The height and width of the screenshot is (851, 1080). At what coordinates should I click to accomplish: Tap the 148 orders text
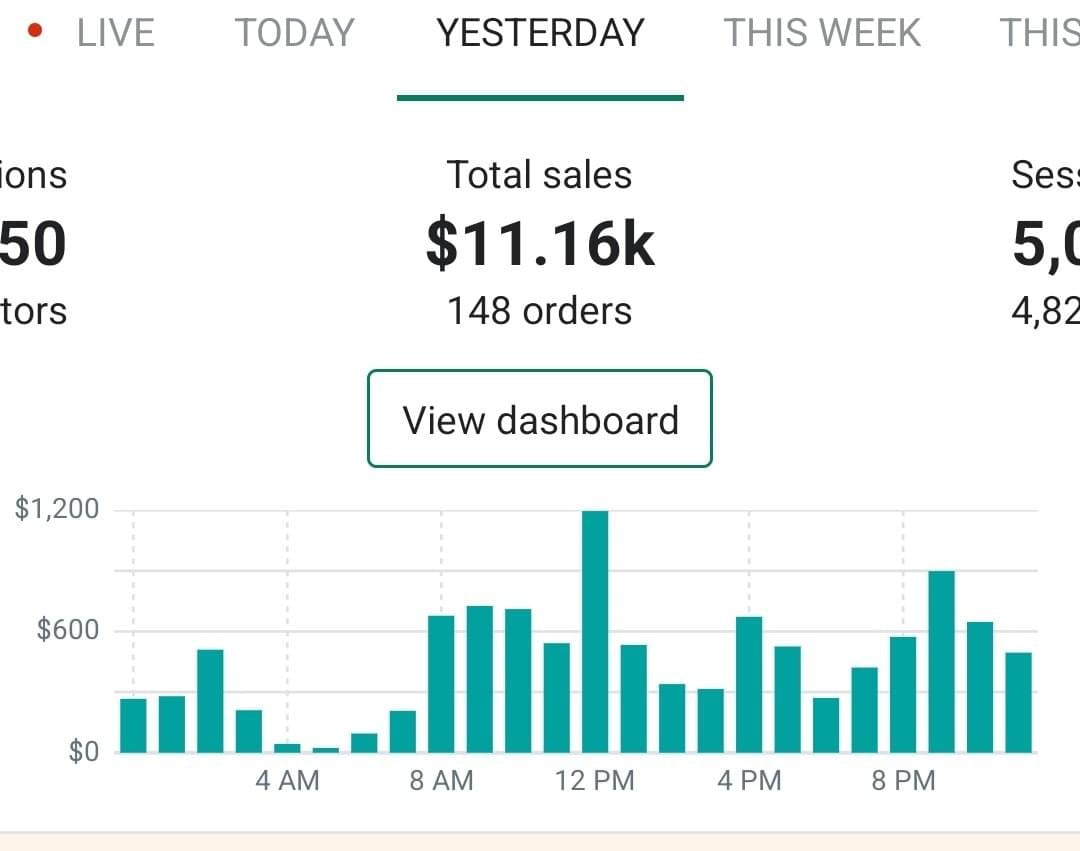tap(540, 311)
